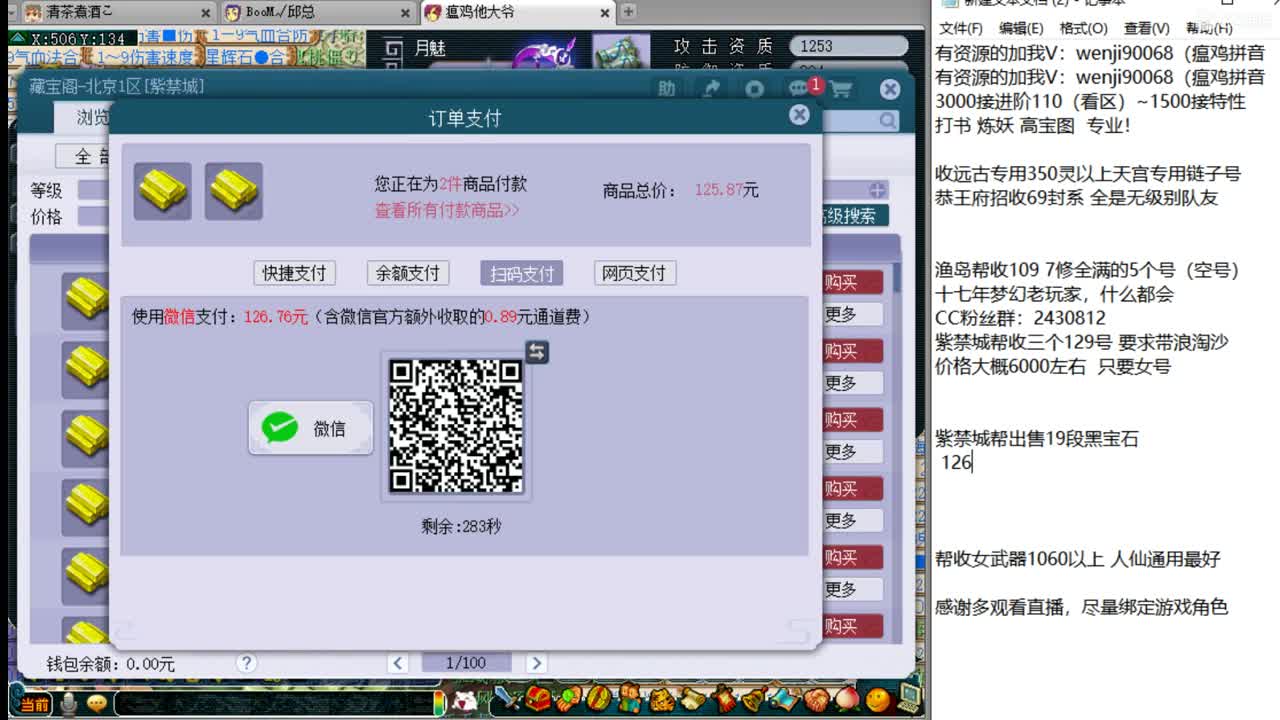
Task: Open 查看(V) menu in Notepad
Action: click(1146, 28)
